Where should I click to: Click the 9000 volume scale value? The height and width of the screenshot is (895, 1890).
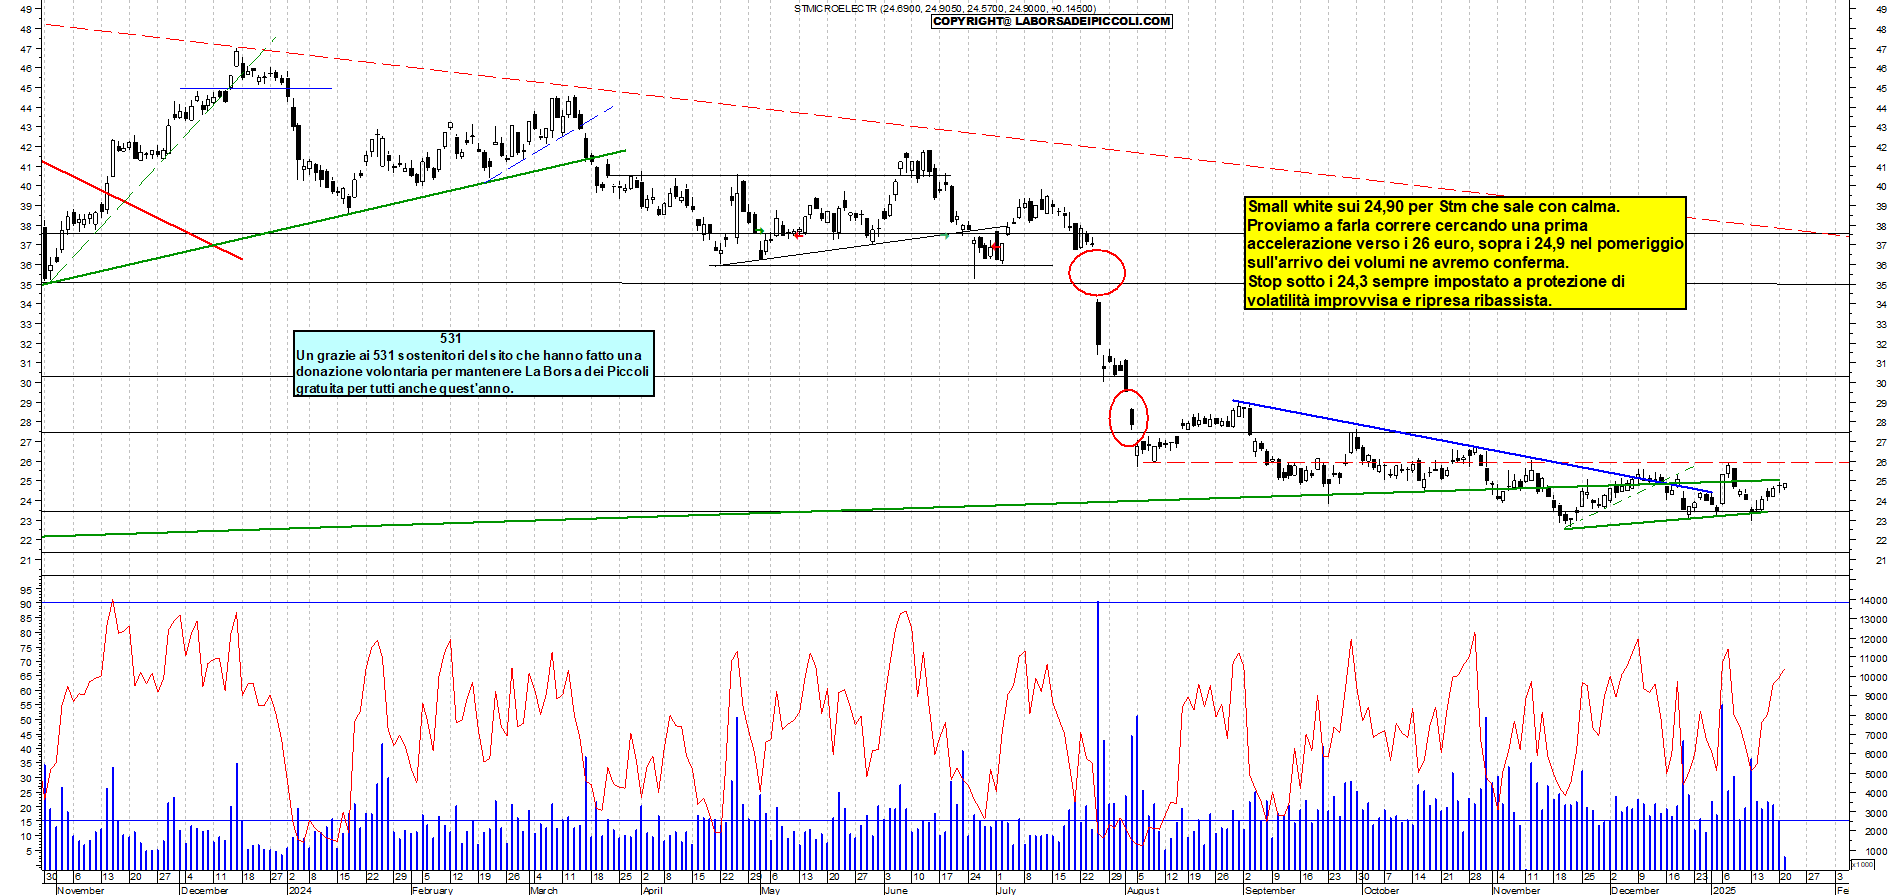coord(1876,697)
